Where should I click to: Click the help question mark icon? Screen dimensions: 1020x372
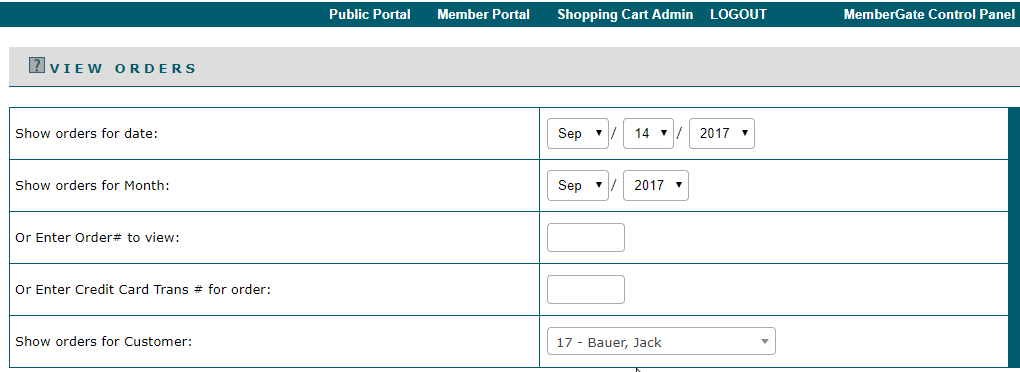click(x=37, y=65)
